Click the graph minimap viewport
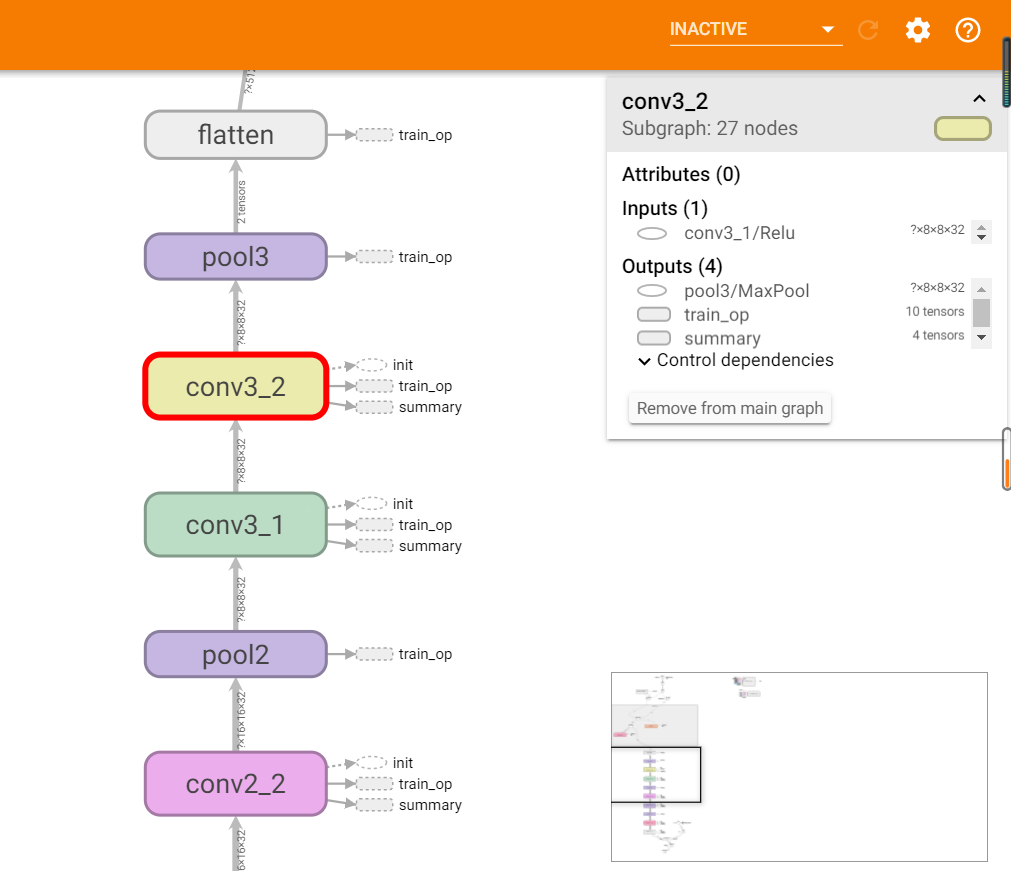 656,774
